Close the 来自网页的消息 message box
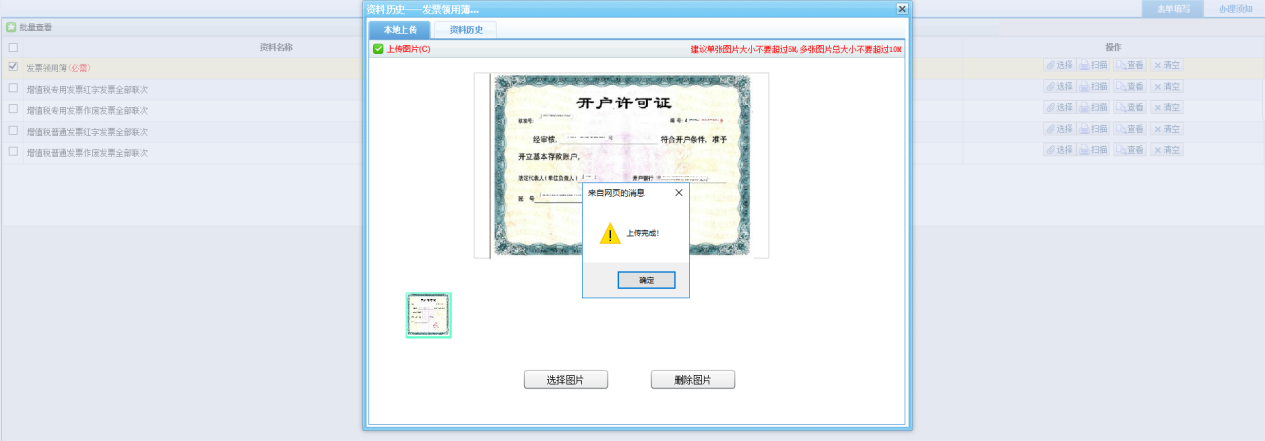The image size is (1265, 441). tap(679, 192)
